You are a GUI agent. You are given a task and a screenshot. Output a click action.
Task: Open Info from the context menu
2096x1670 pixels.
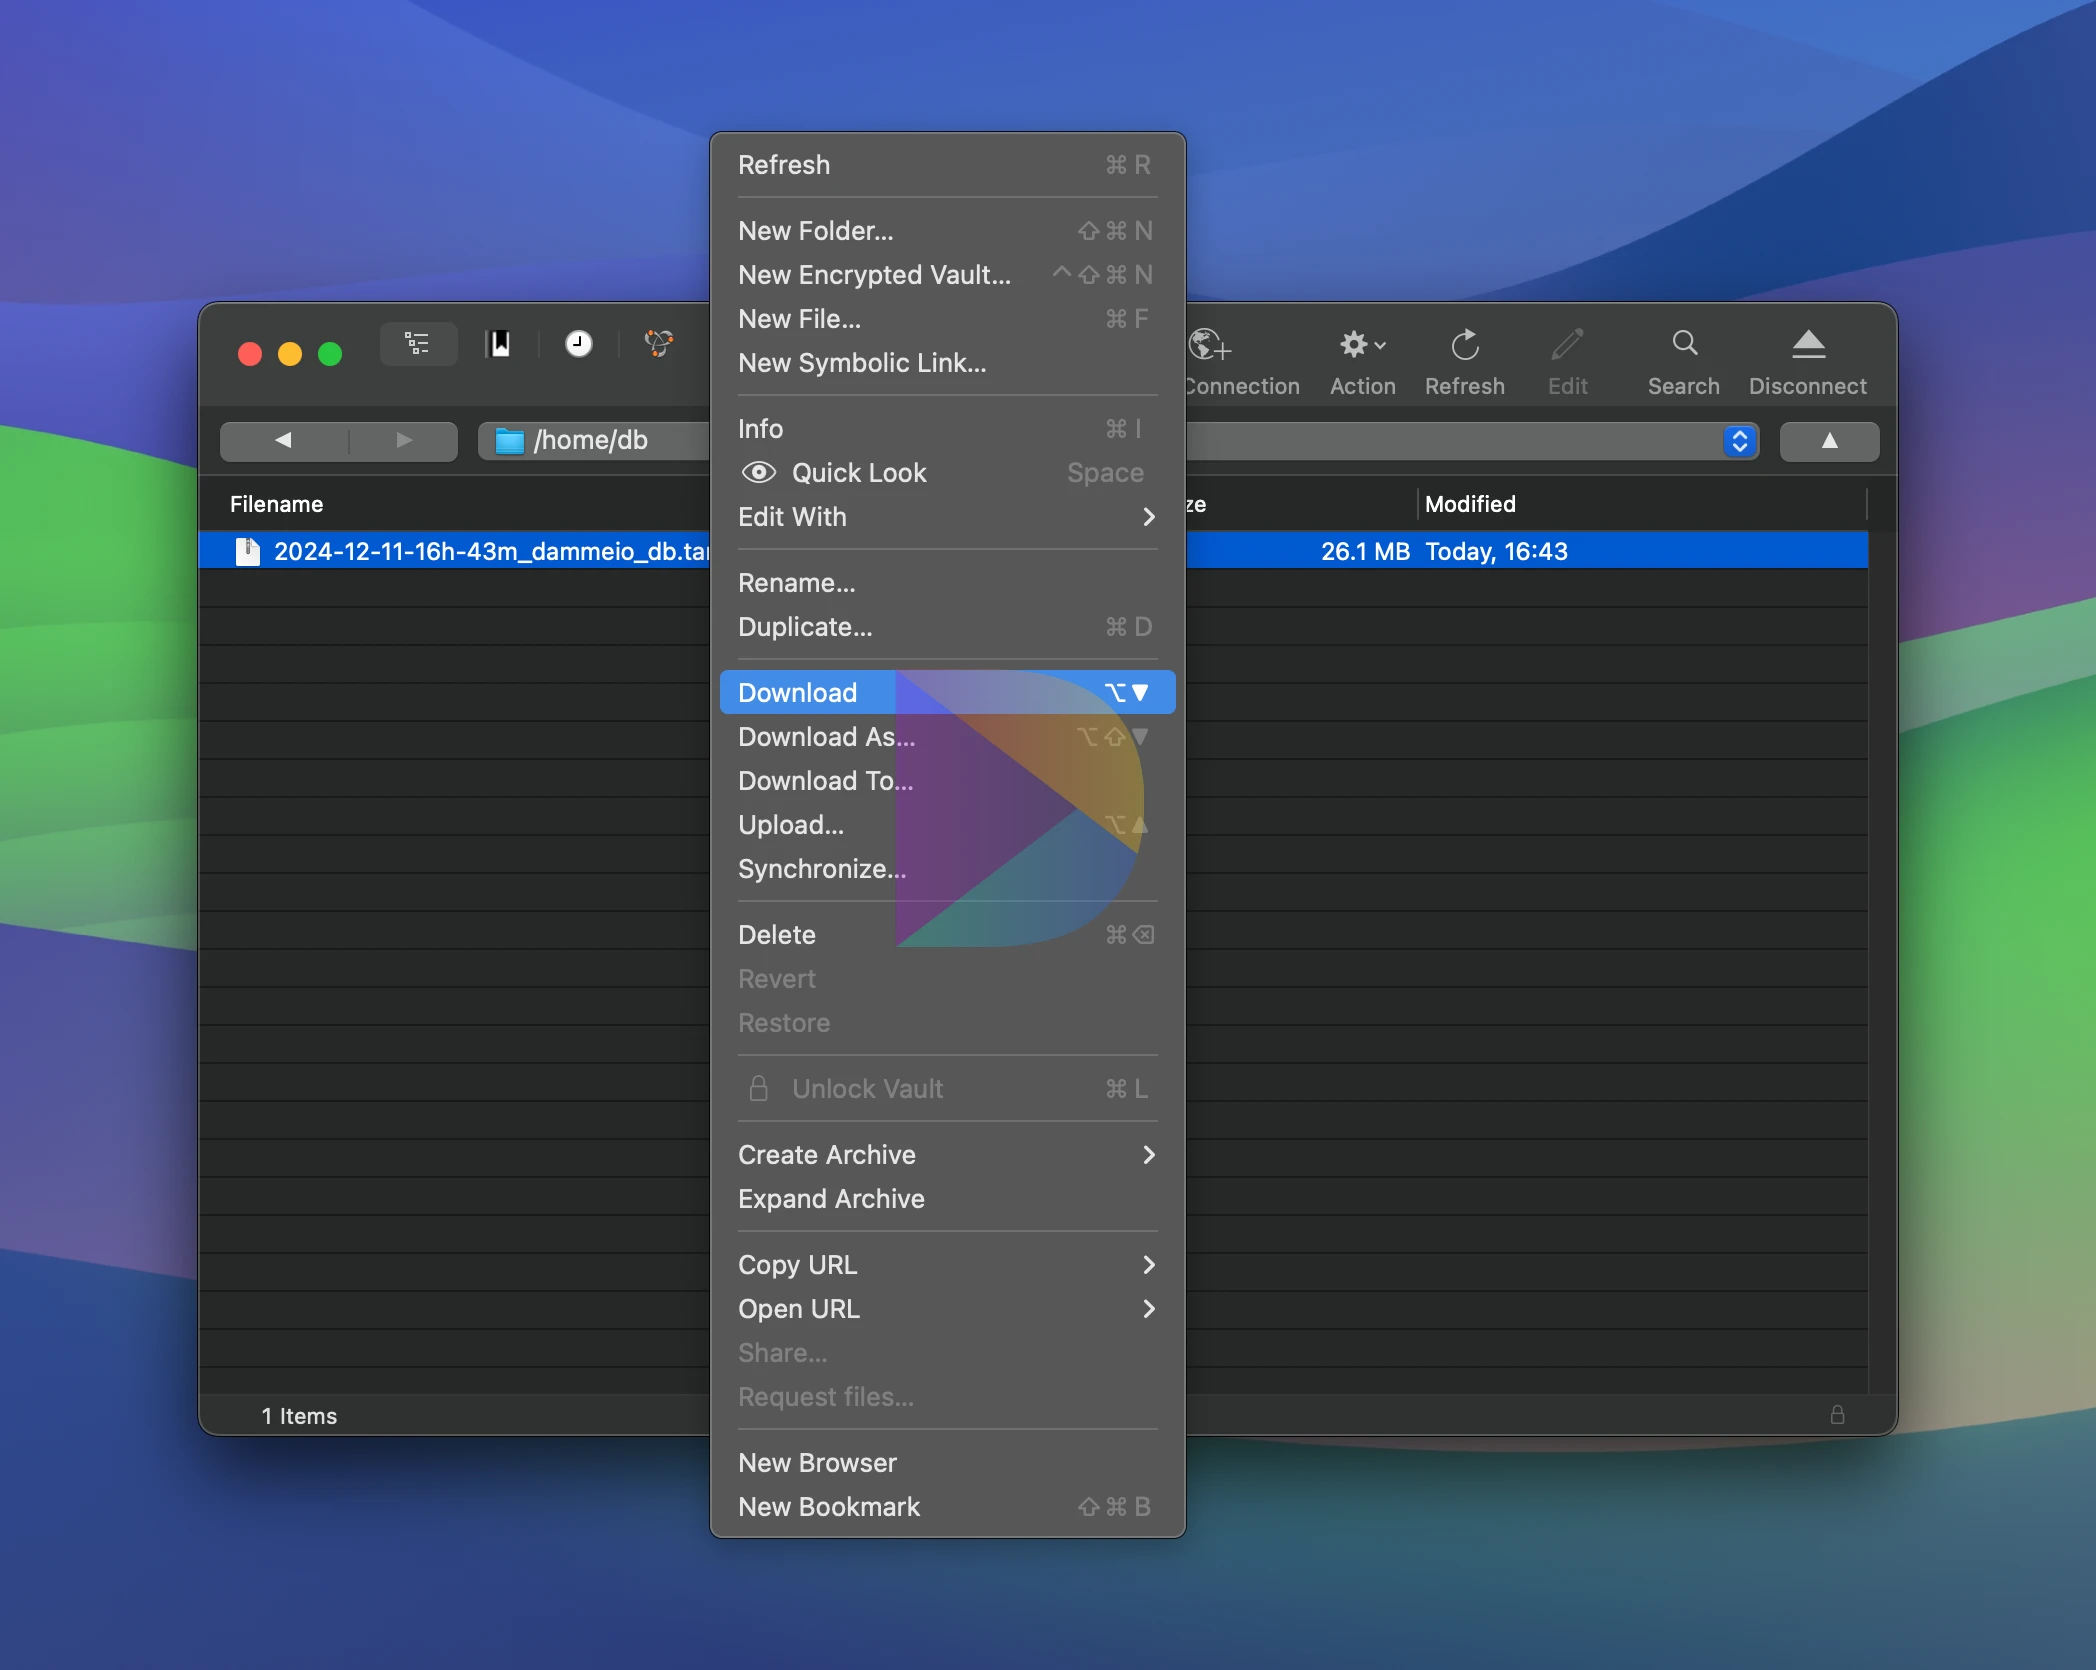[947, 429]
